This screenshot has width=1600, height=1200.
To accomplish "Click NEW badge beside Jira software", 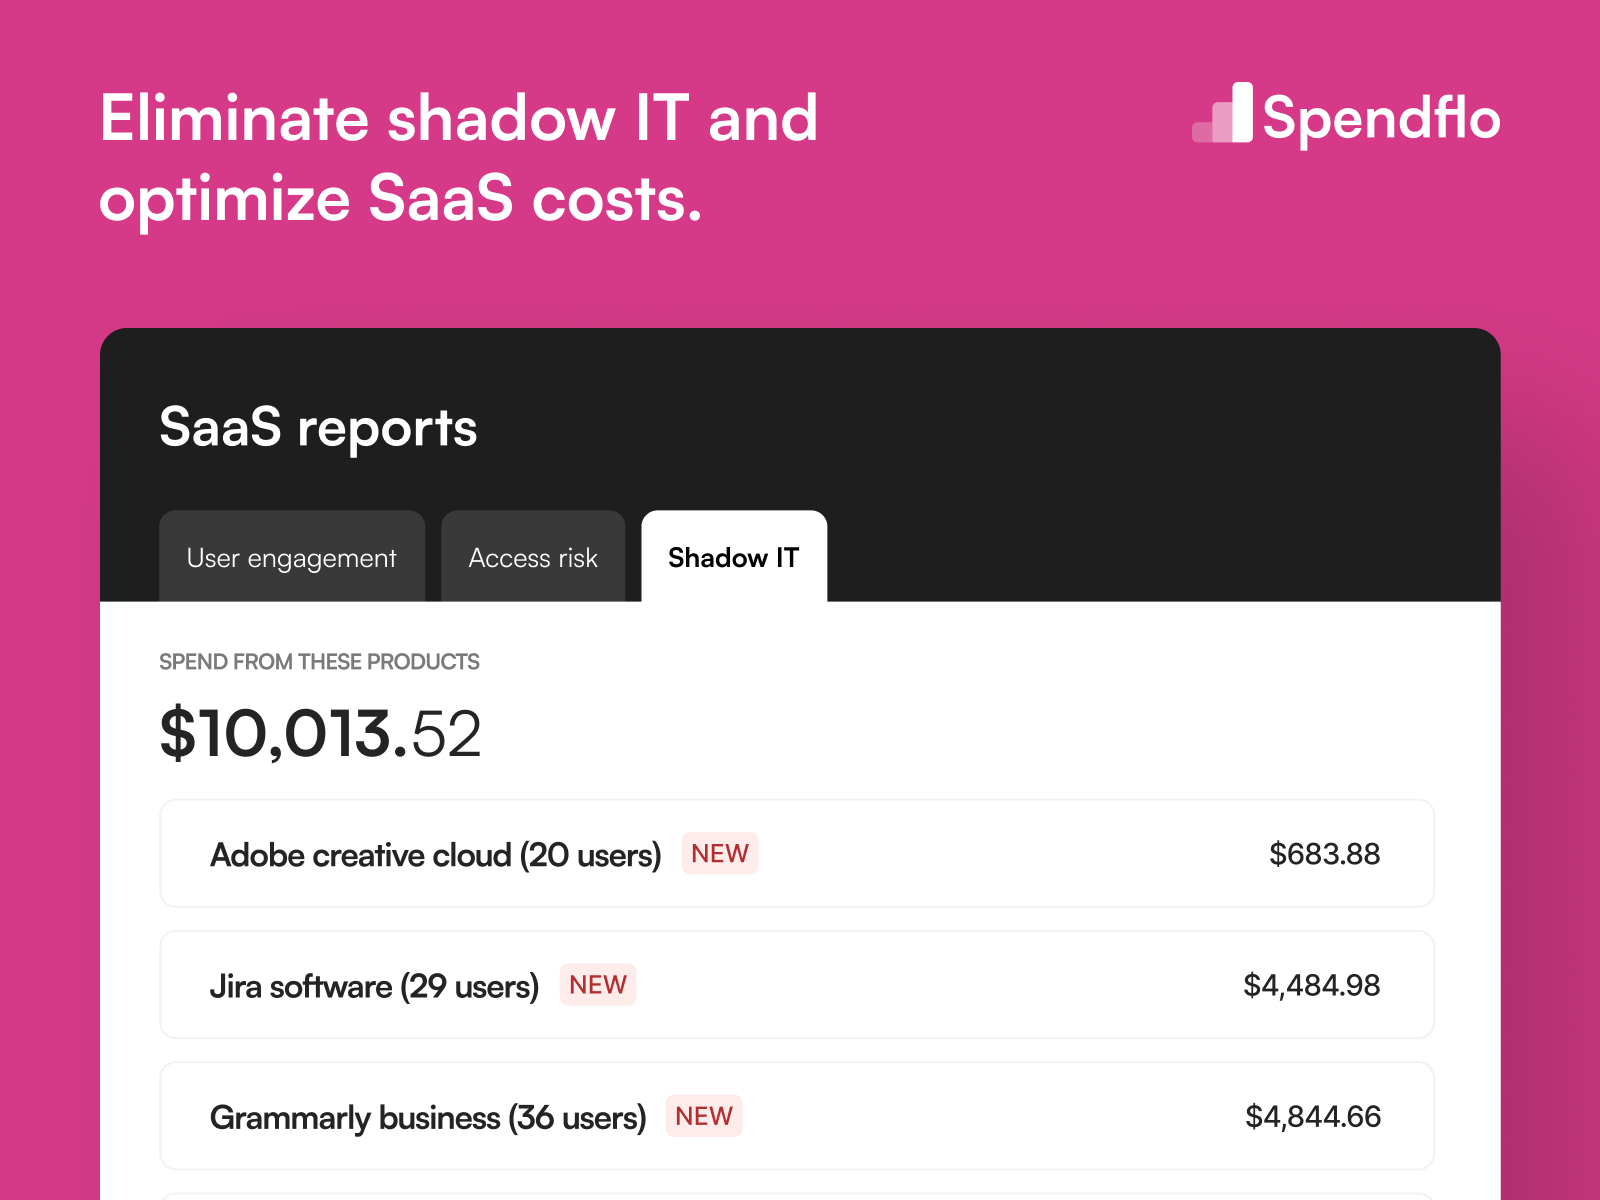I will point(598,985).
